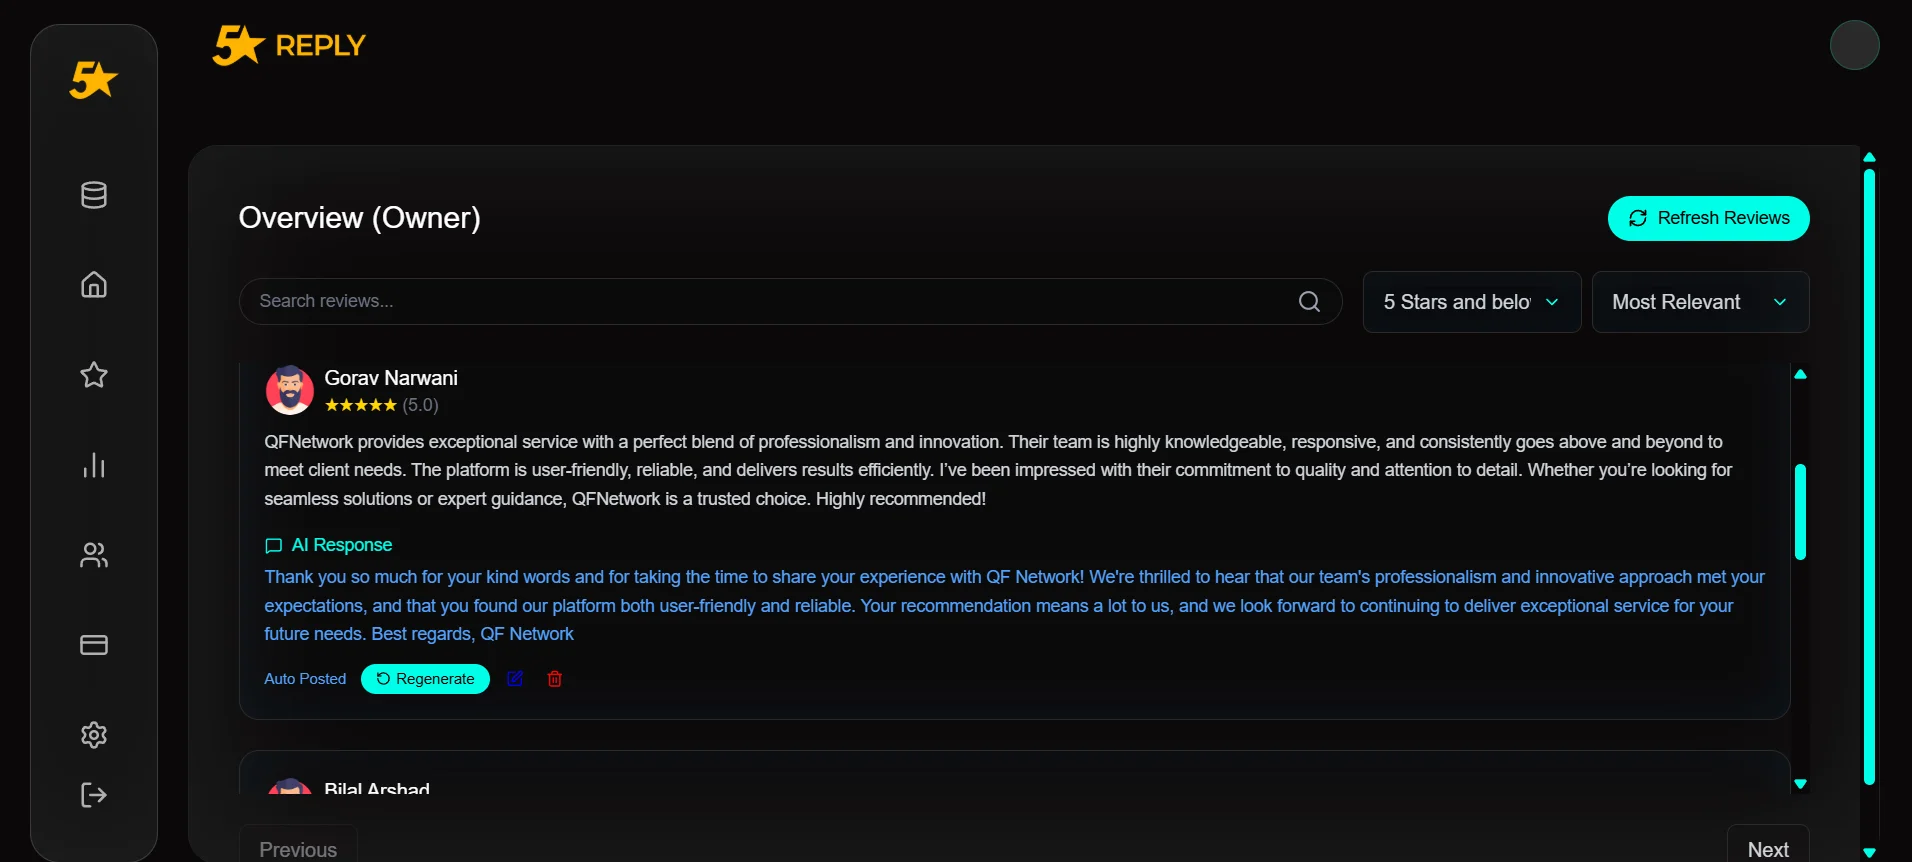
Task: Click the 5 Star REPLY header logo
Action: tap(289, 45)
